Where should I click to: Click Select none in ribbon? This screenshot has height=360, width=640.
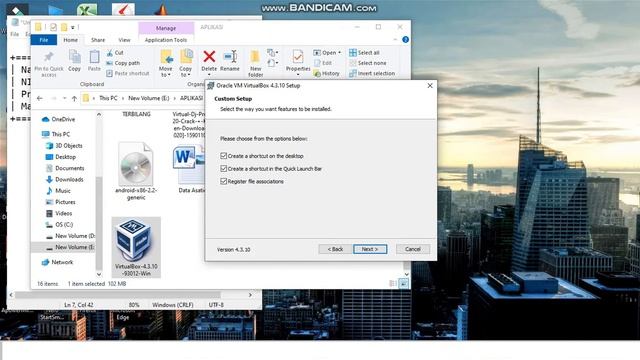tap(367, 63)
